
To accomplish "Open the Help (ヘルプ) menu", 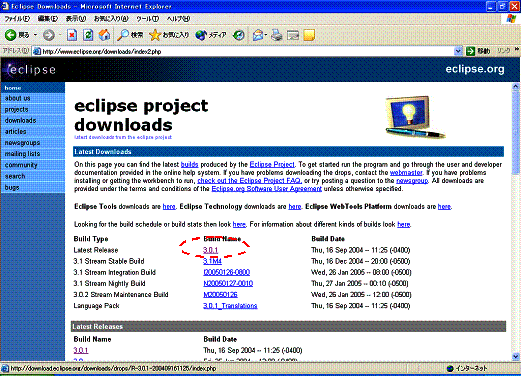I will [x=178, y=19].
